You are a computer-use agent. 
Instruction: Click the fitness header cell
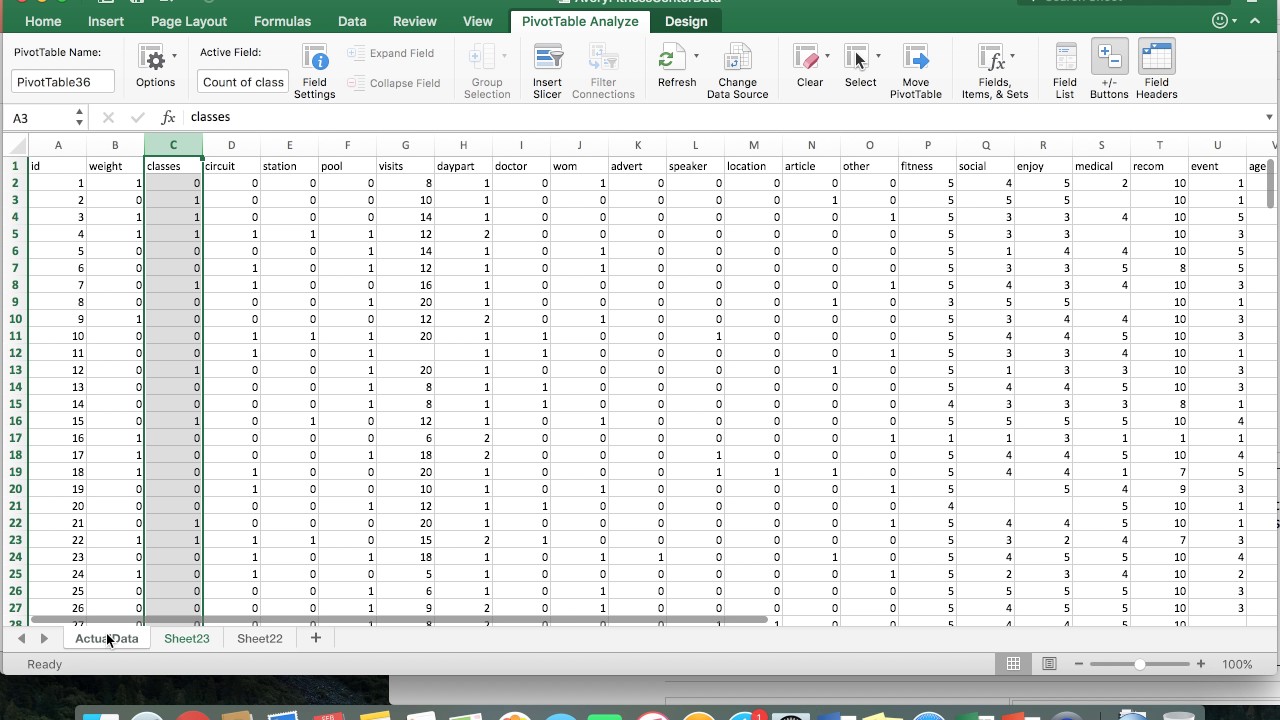point(927,166)
